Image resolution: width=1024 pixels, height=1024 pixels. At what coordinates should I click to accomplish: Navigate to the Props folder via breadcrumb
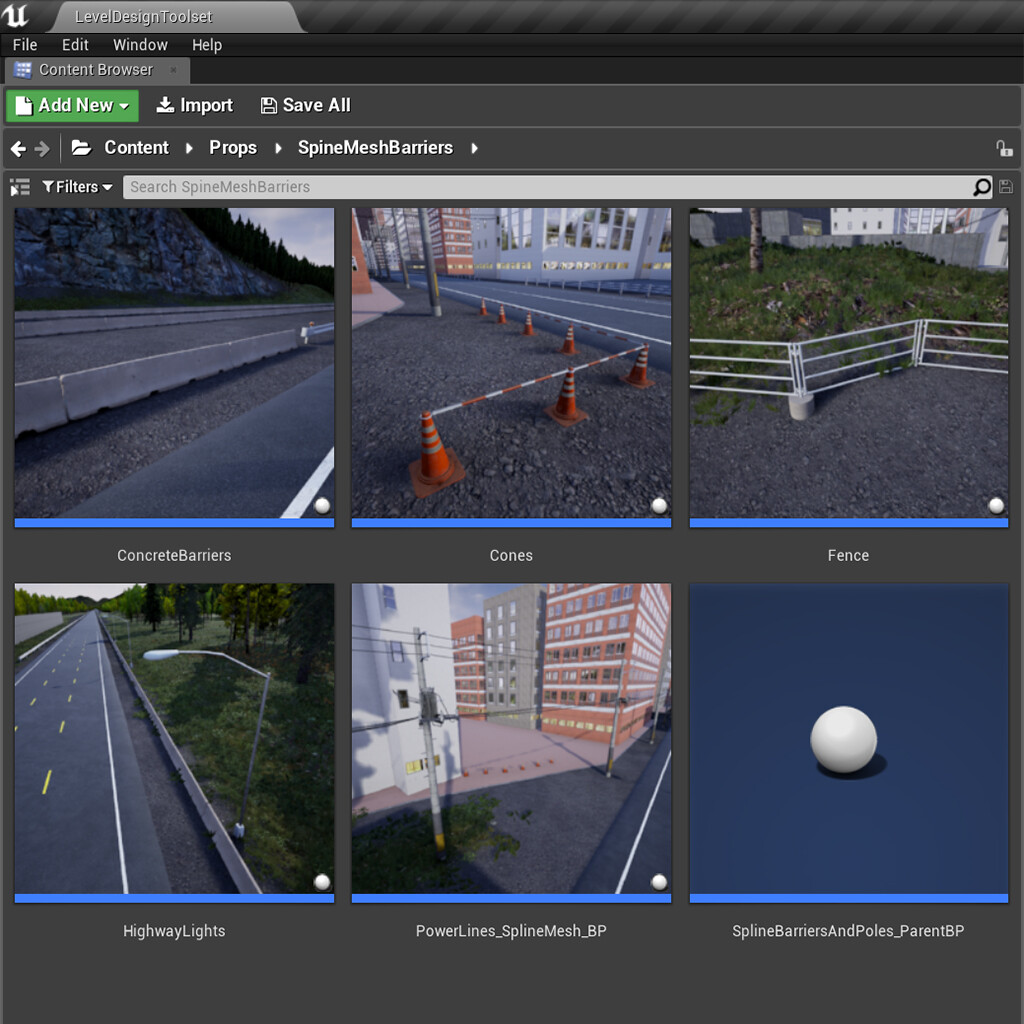point(233,147)
